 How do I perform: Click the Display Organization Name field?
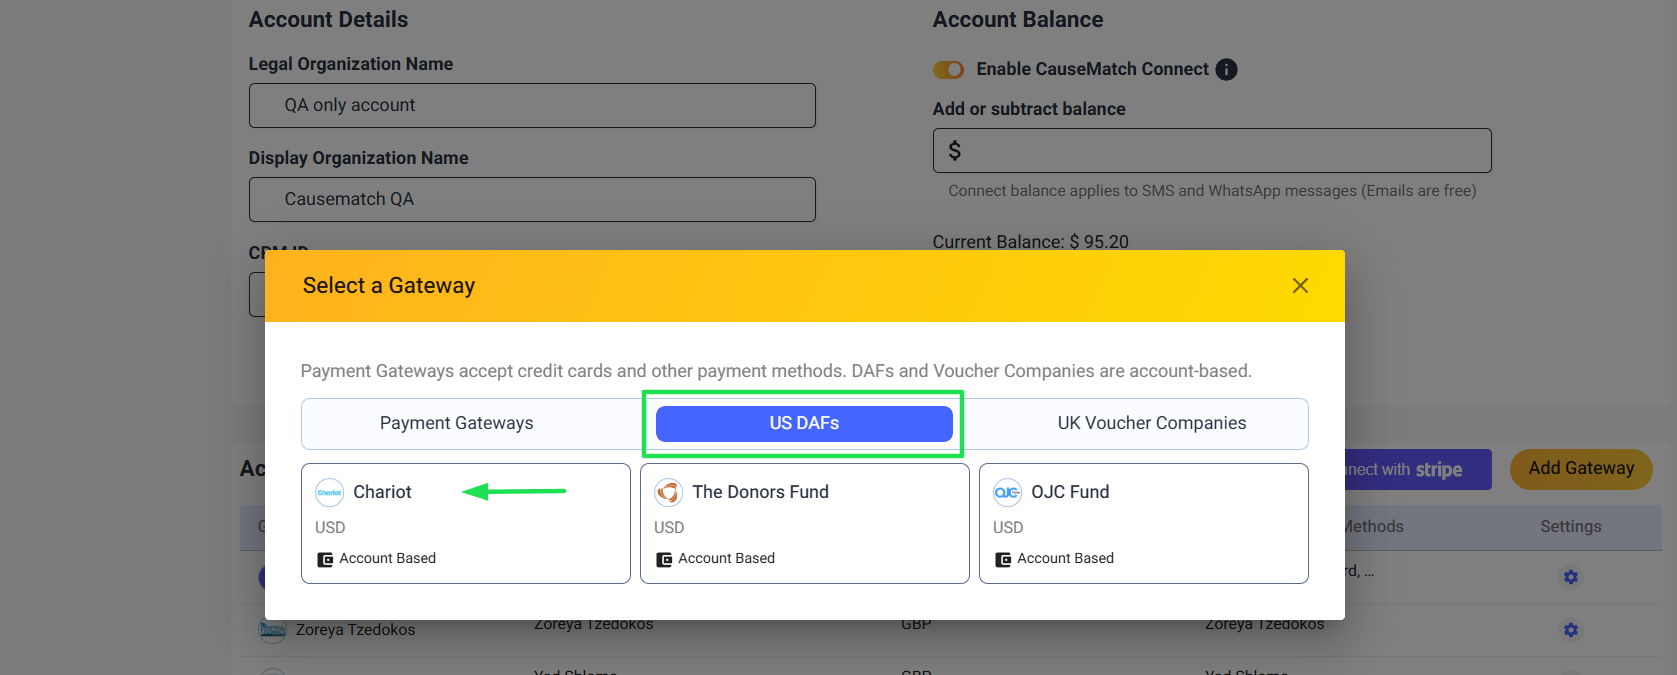coord(532,199)
